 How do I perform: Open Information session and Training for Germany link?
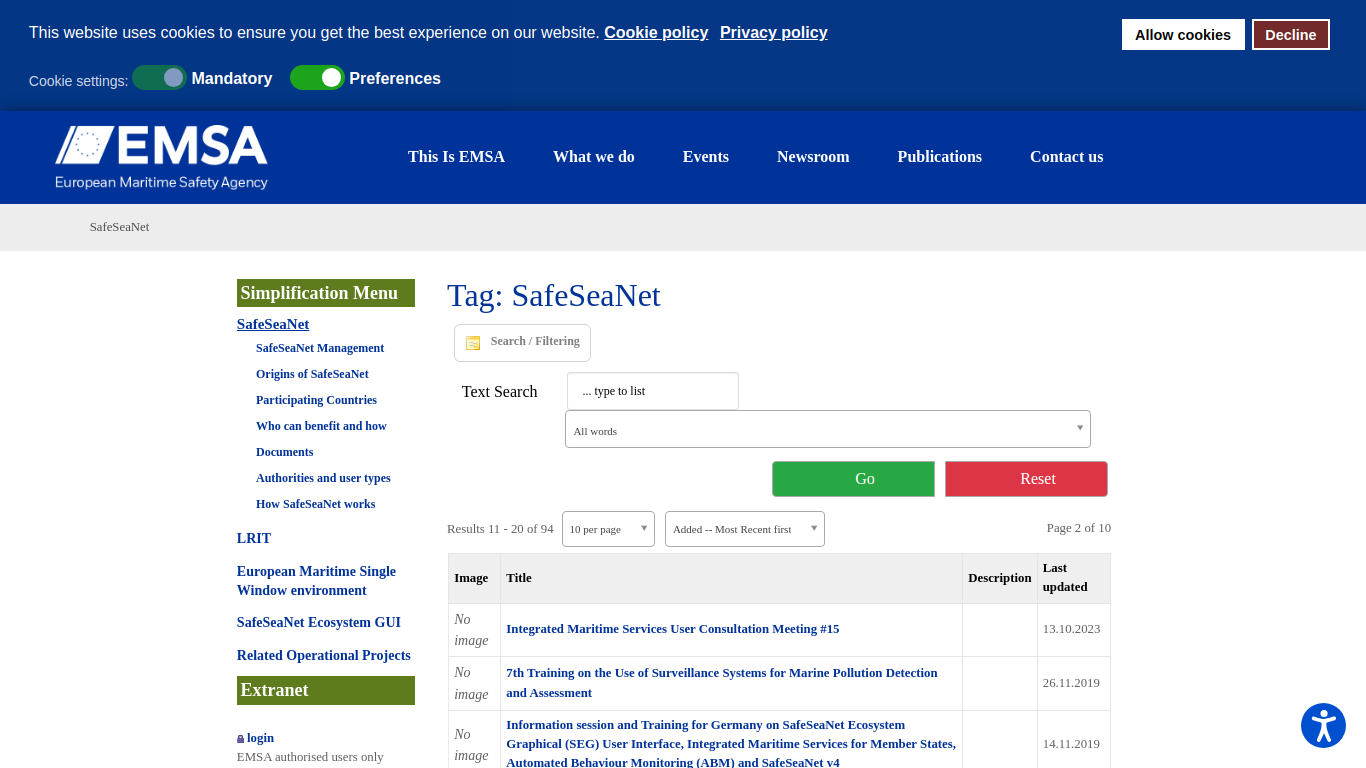coord(731,743)
